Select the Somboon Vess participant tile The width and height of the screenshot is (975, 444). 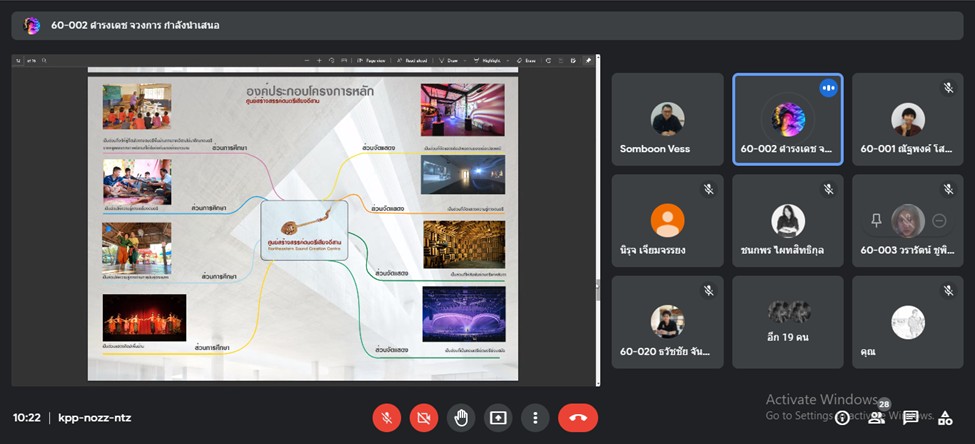coord(667,119)
